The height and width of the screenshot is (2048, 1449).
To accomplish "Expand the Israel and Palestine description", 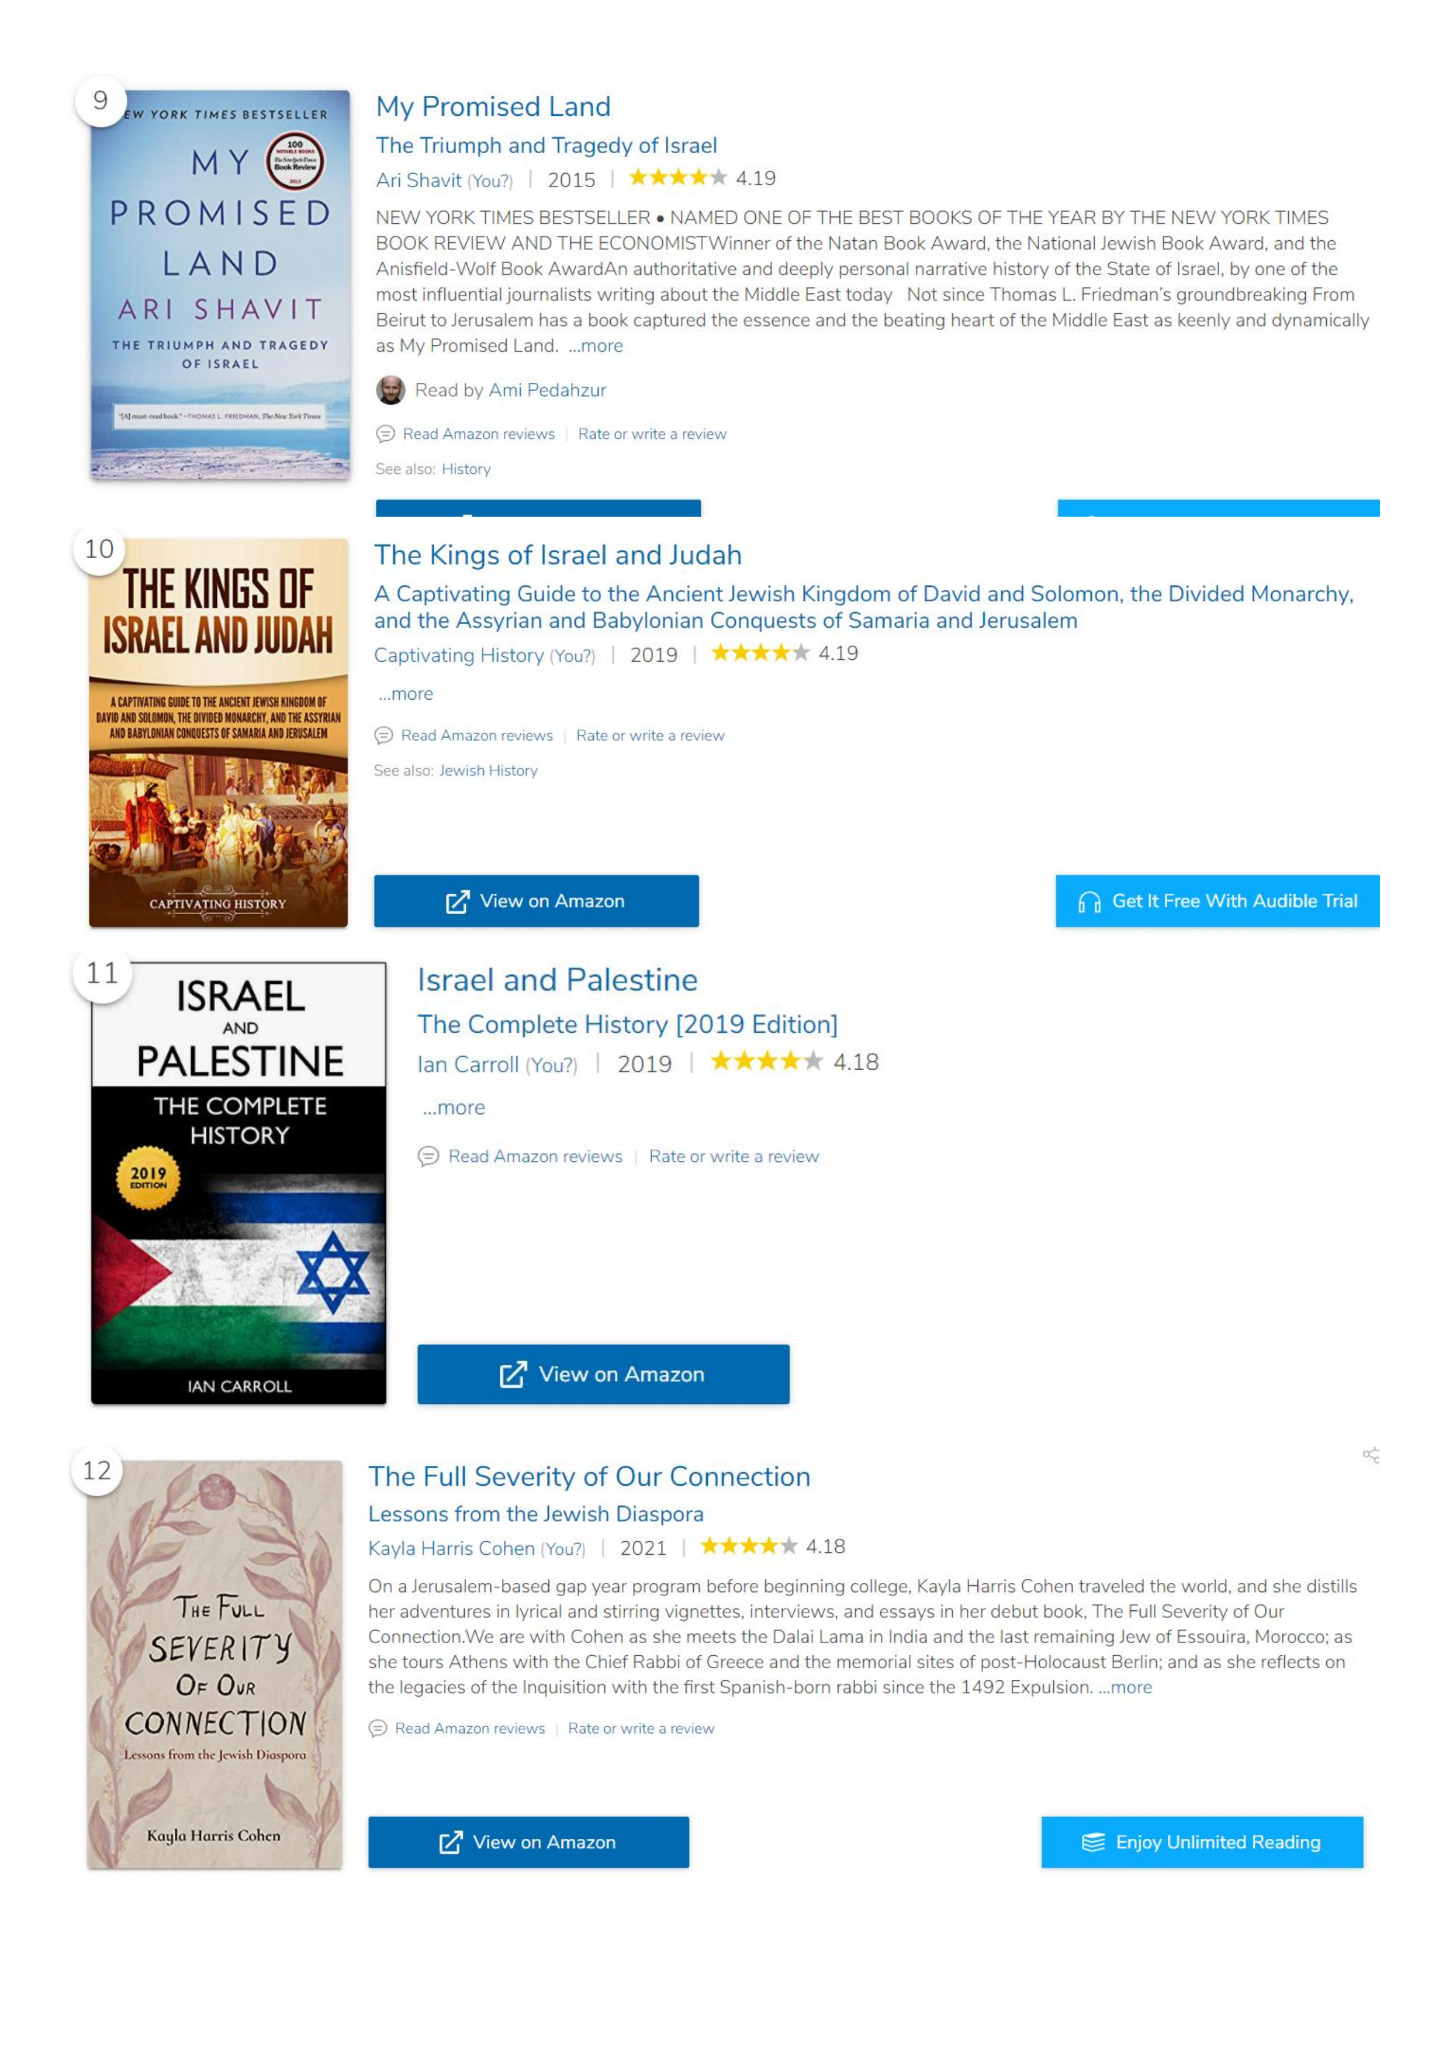I will 453,1108.
